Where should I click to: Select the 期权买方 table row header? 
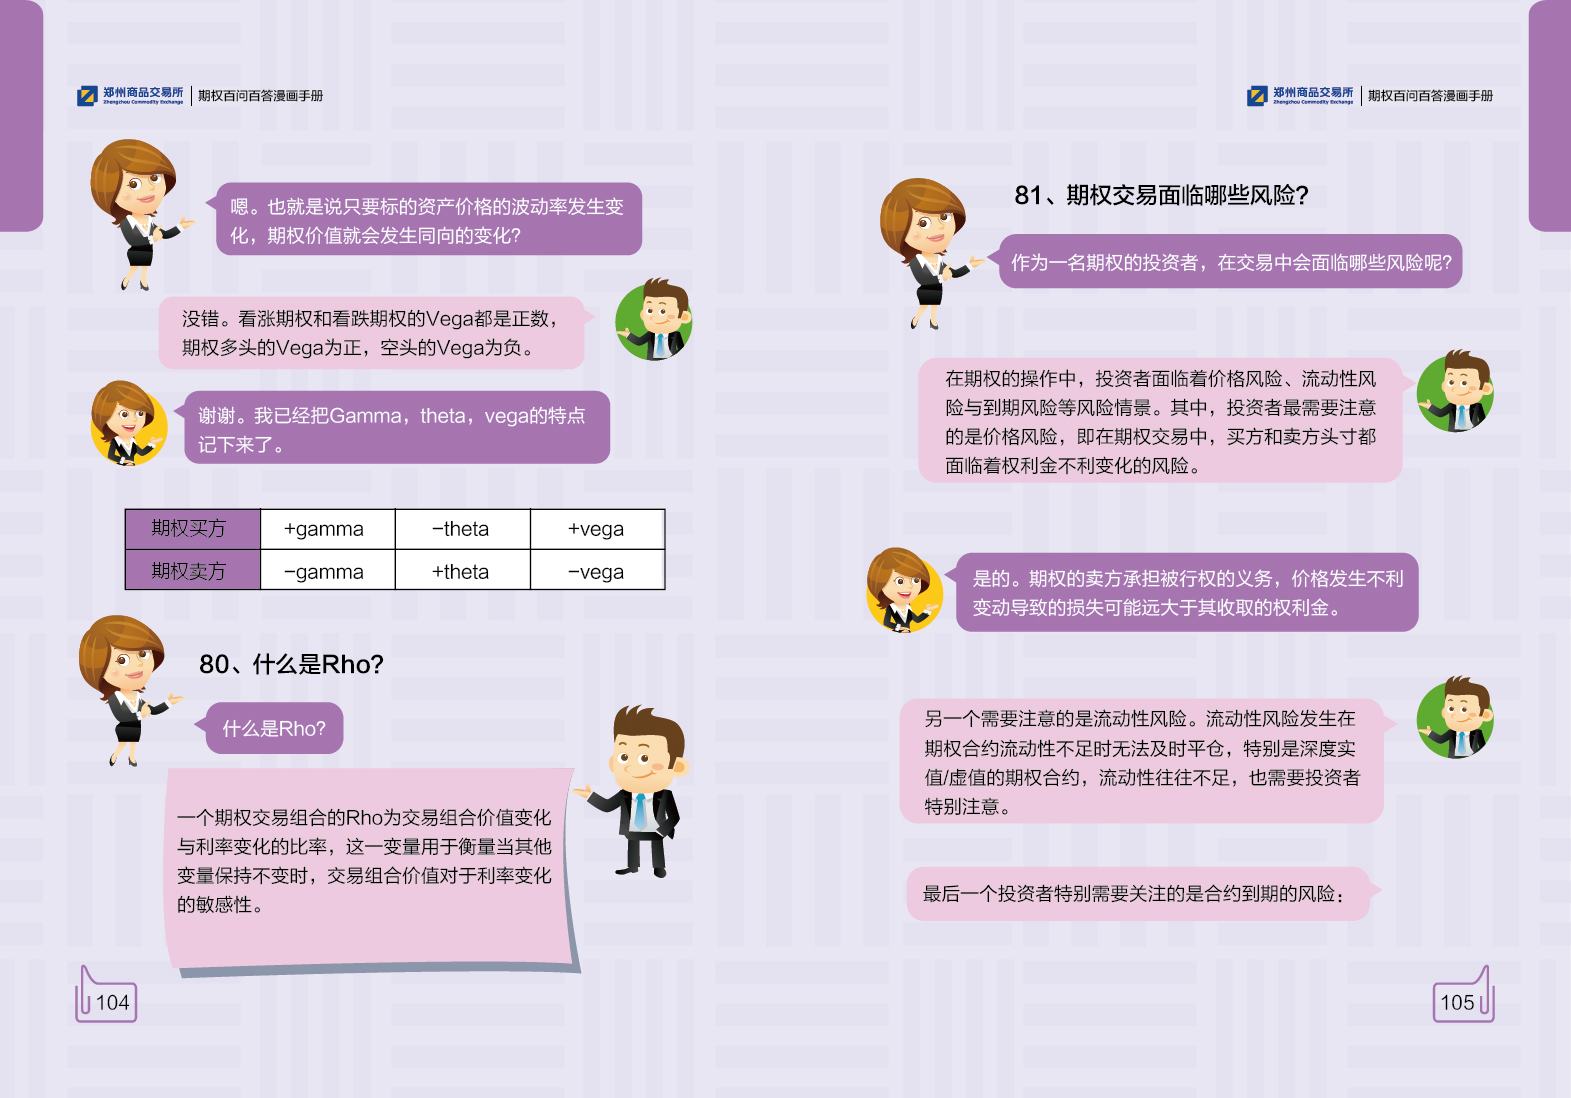click(x=191, y=529)
